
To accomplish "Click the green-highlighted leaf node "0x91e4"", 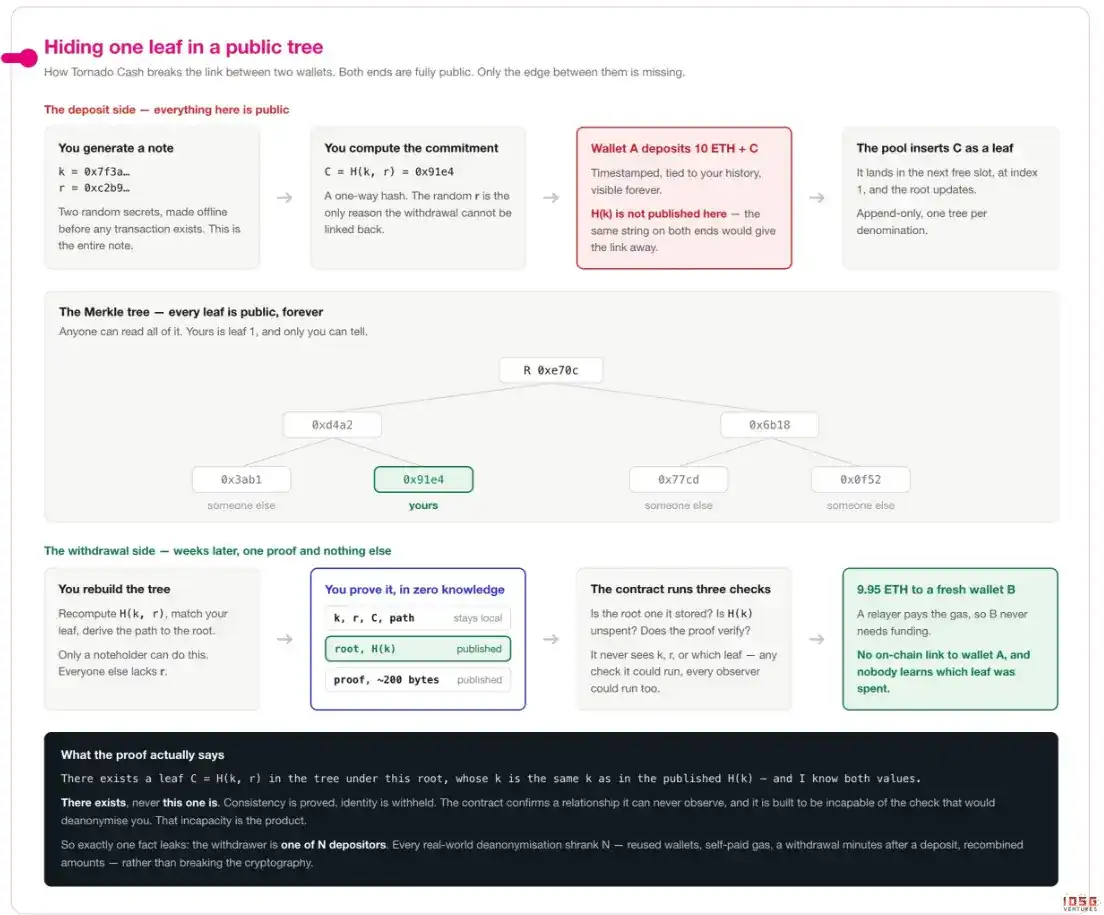I will click(423, 479).
